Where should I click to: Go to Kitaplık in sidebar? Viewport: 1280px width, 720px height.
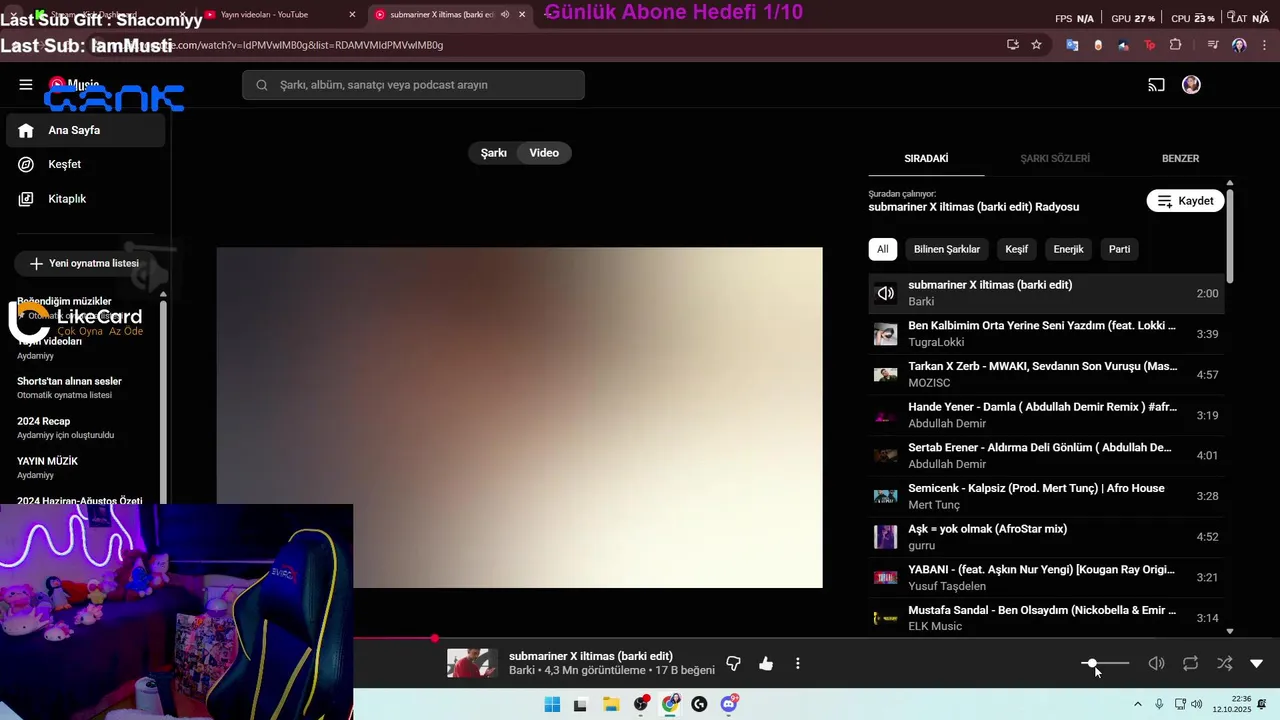coord(85,199)
